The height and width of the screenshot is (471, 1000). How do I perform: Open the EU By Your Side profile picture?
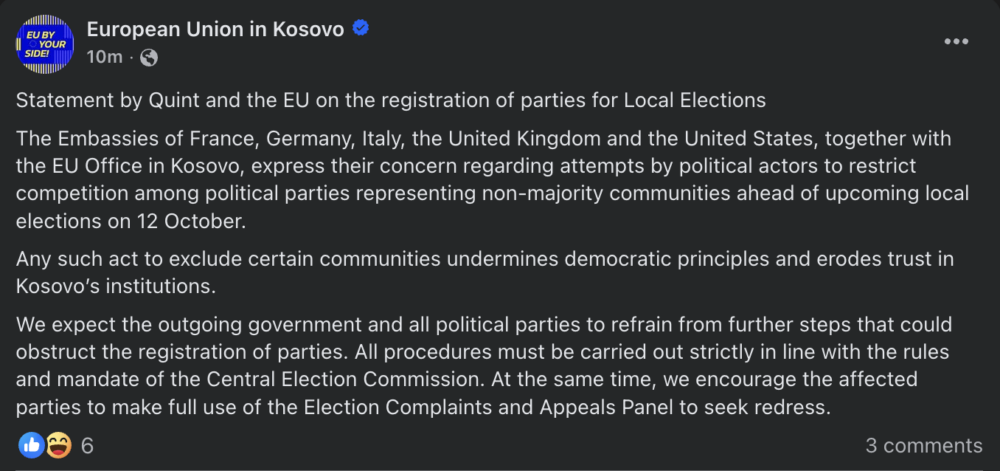45,44
